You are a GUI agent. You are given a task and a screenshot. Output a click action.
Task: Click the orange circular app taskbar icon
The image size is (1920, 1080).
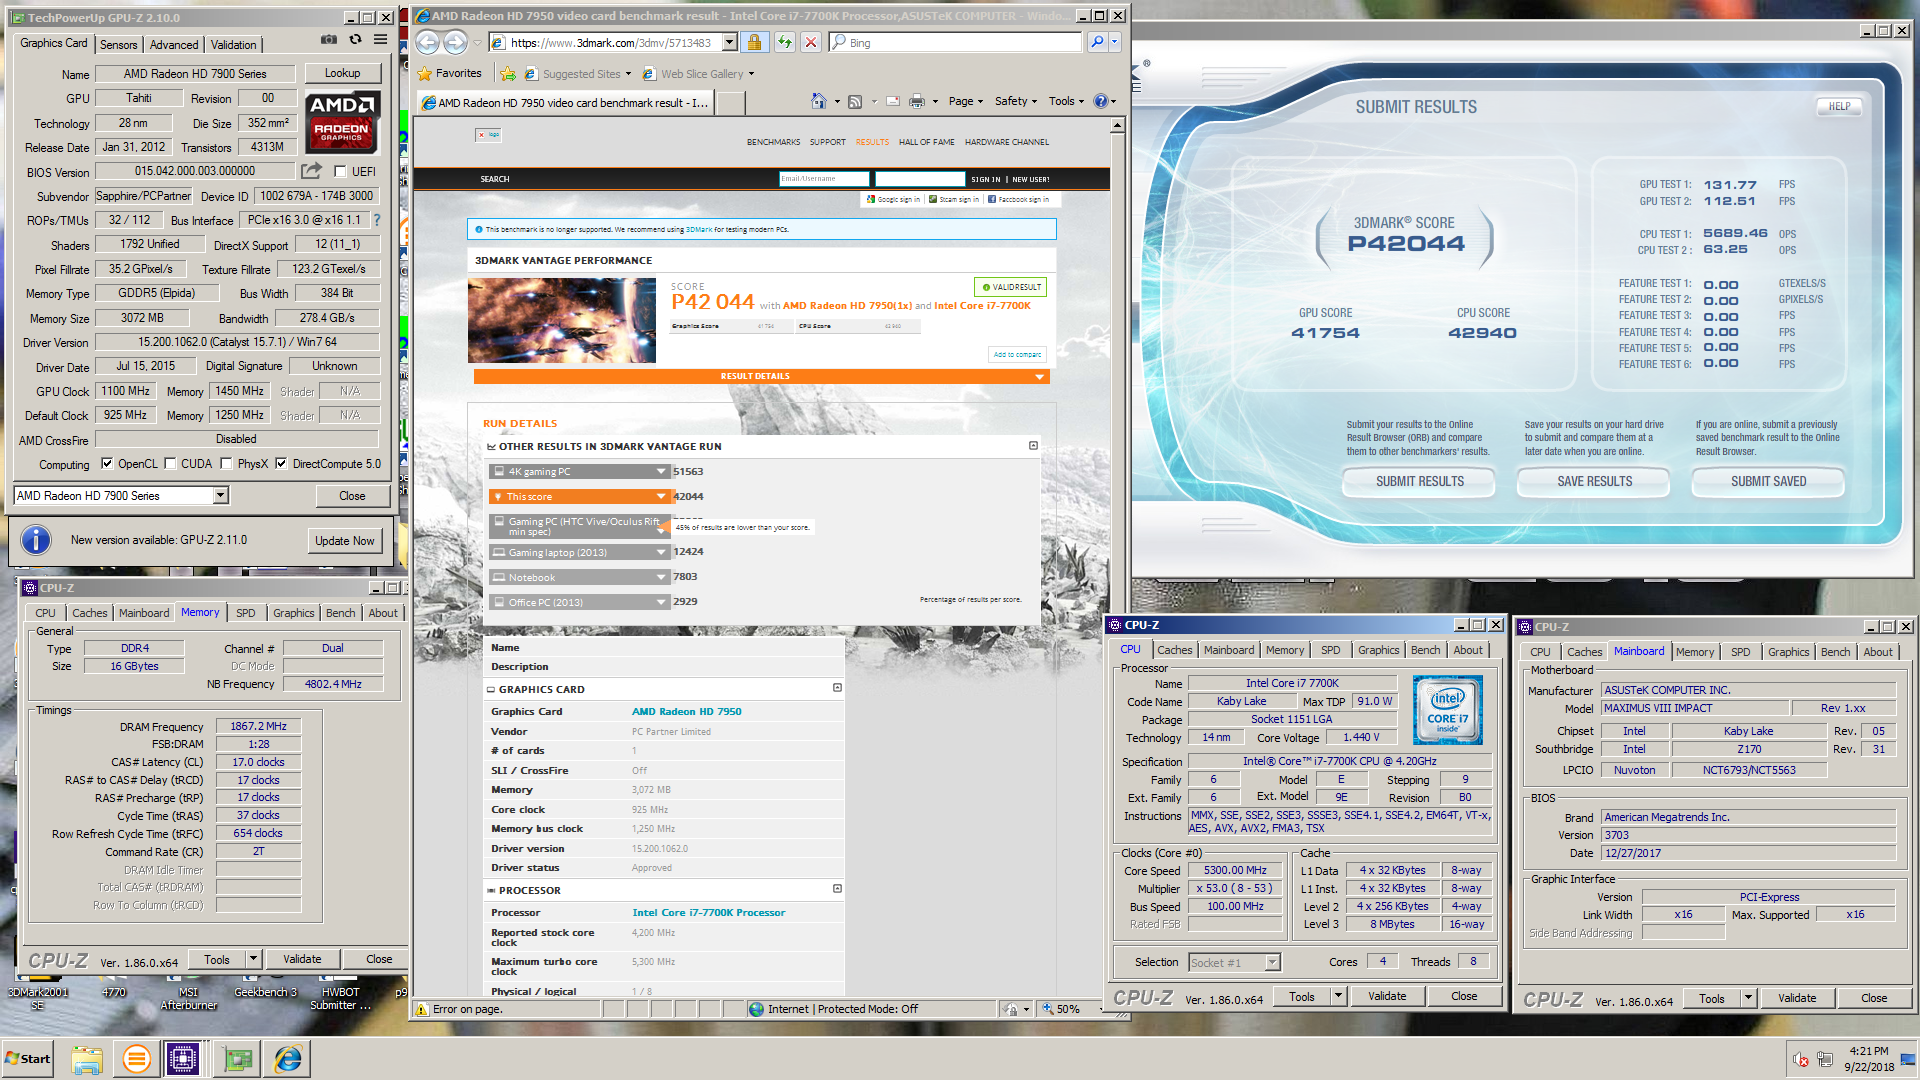[x=136, y=1058]
